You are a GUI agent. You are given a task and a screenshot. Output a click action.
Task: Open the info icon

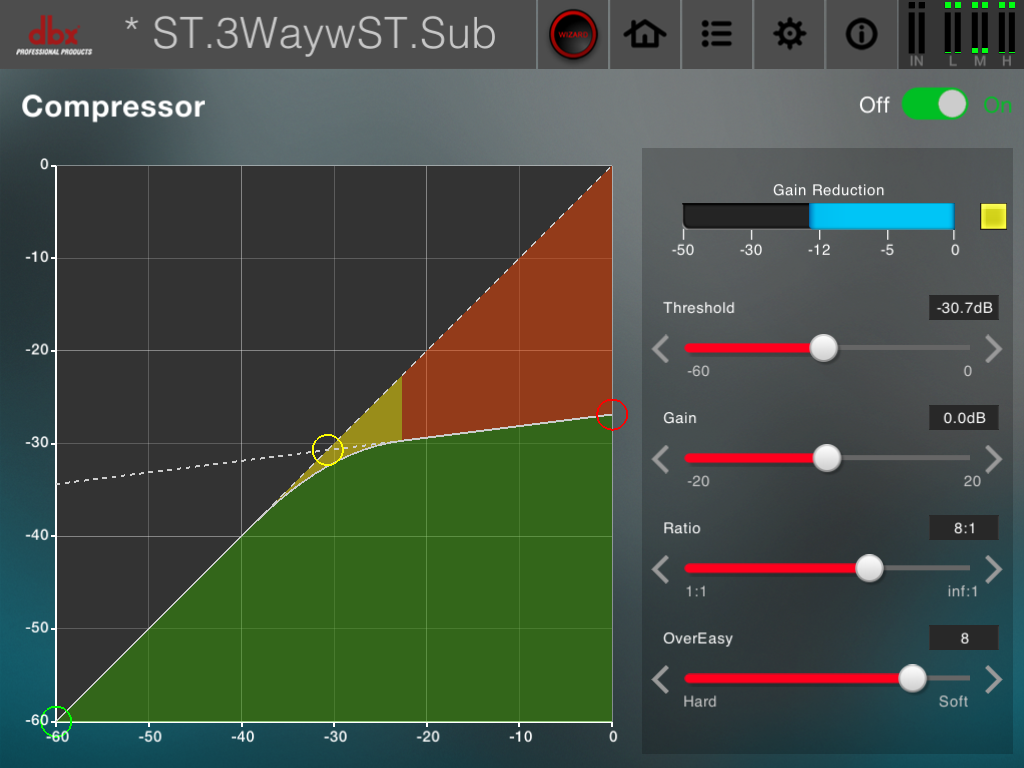pyautogui.click(x=861, y=34)
